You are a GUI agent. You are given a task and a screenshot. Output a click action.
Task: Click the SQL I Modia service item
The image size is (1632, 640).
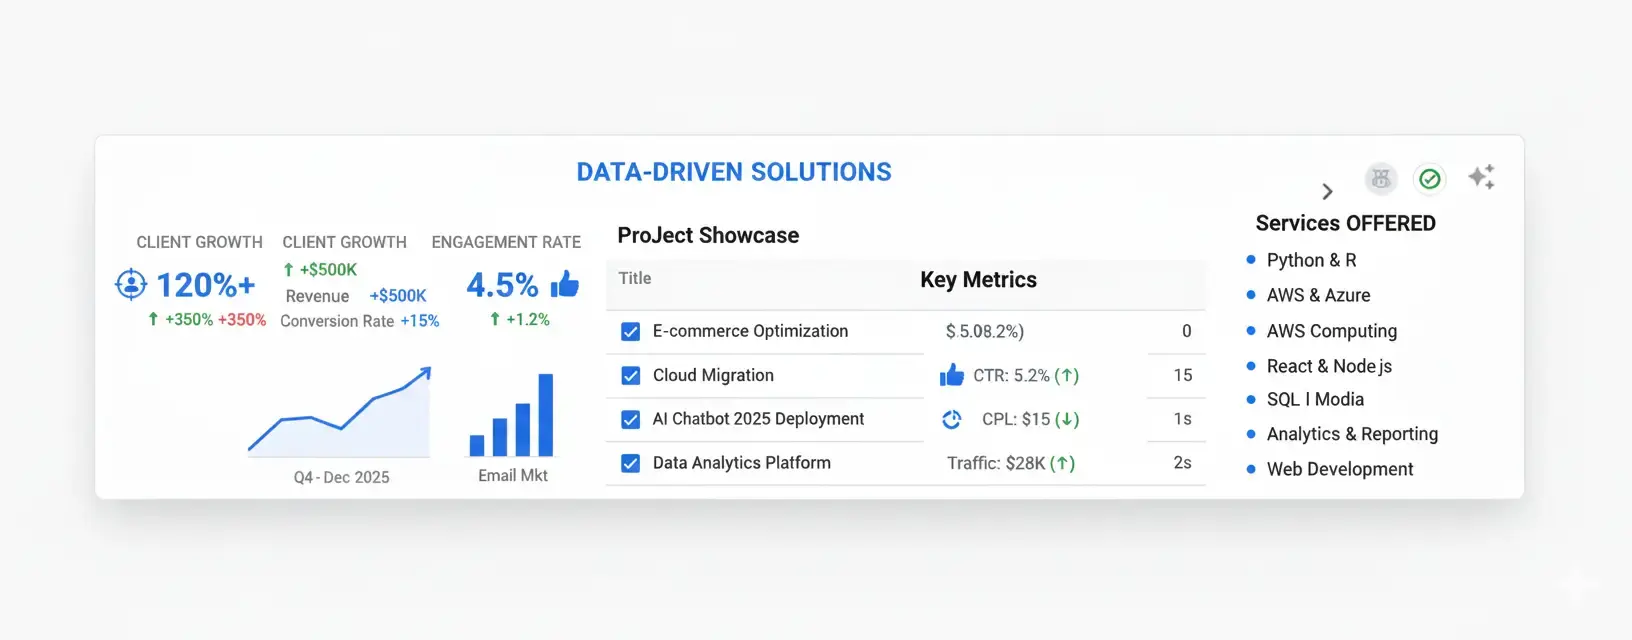pyautogui.click(x=1315, y=399)
